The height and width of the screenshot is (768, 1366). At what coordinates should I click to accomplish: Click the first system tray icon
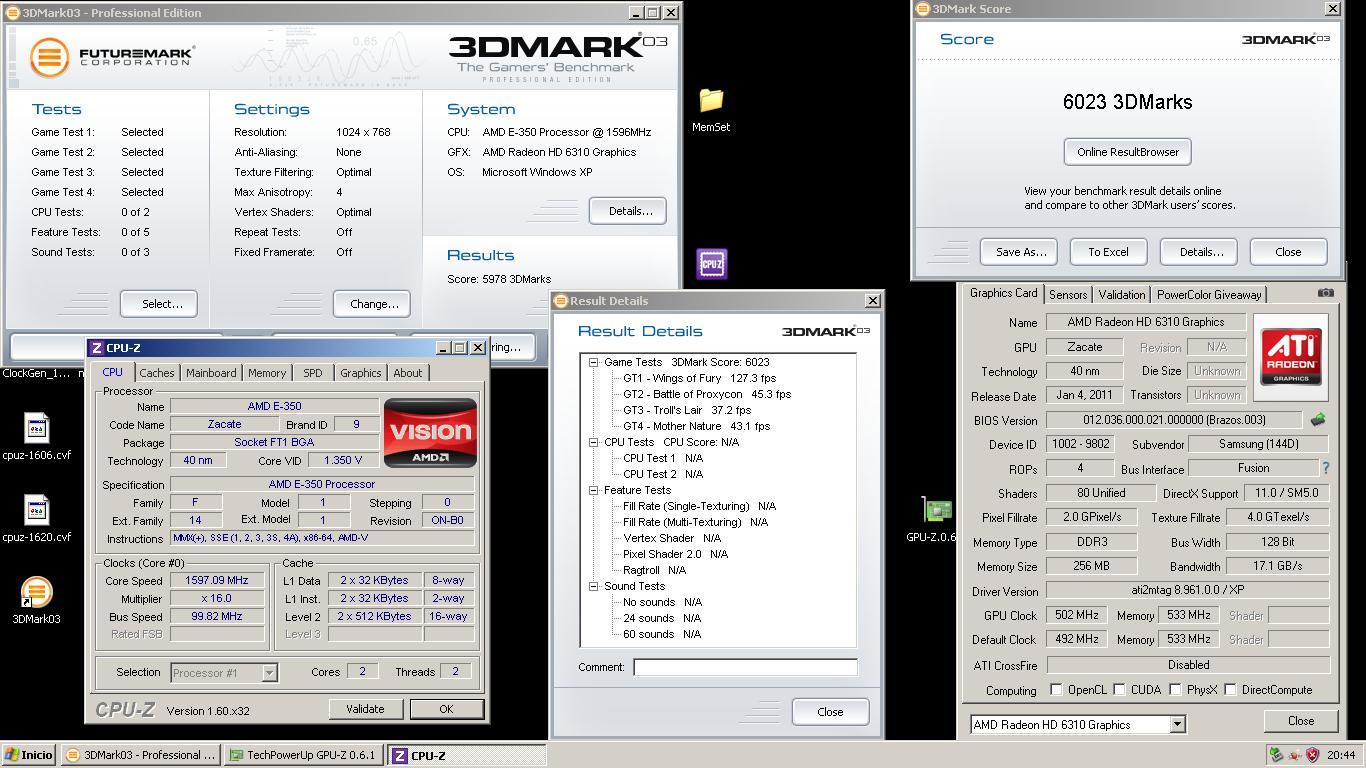click(1276, 755)
